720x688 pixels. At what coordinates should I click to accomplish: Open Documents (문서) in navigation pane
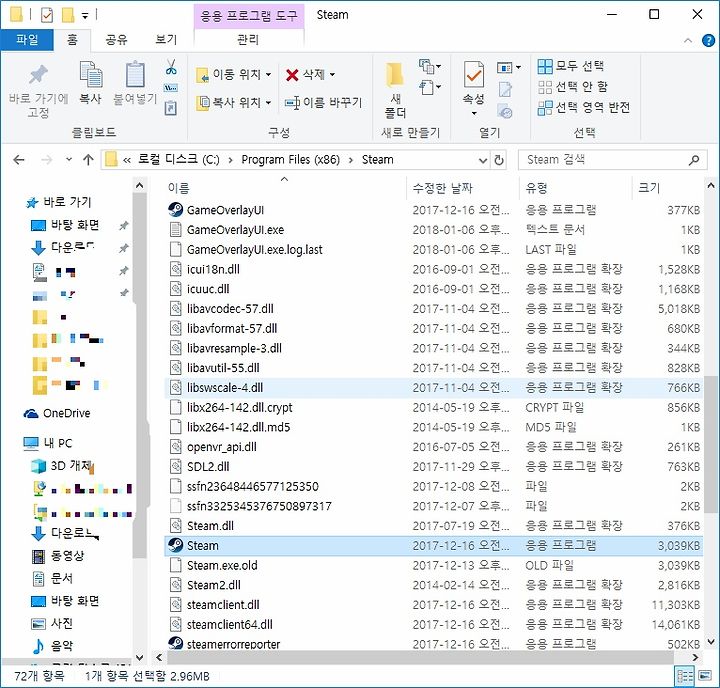click(x=52, y=578)
